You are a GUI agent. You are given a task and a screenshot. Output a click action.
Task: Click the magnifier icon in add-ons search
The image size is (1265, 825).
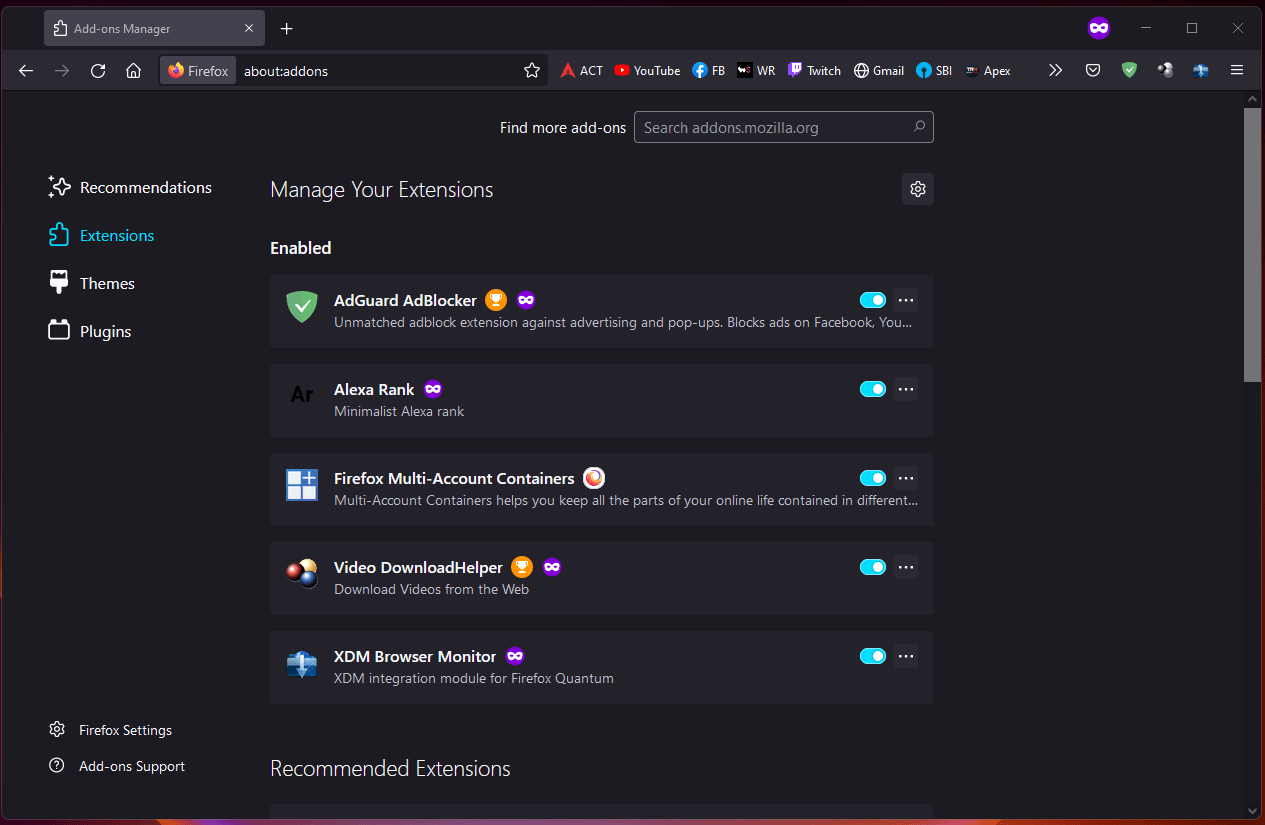[x=919, y=127]
